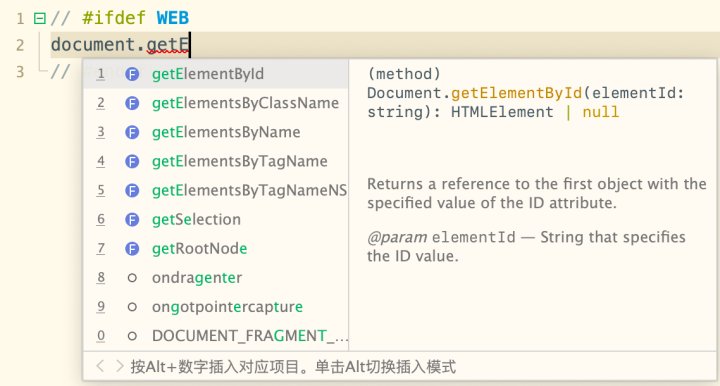Click function icon beside getElementsByTagName suggestion
The image size is (720, 386).
click(x=132, y=162)
